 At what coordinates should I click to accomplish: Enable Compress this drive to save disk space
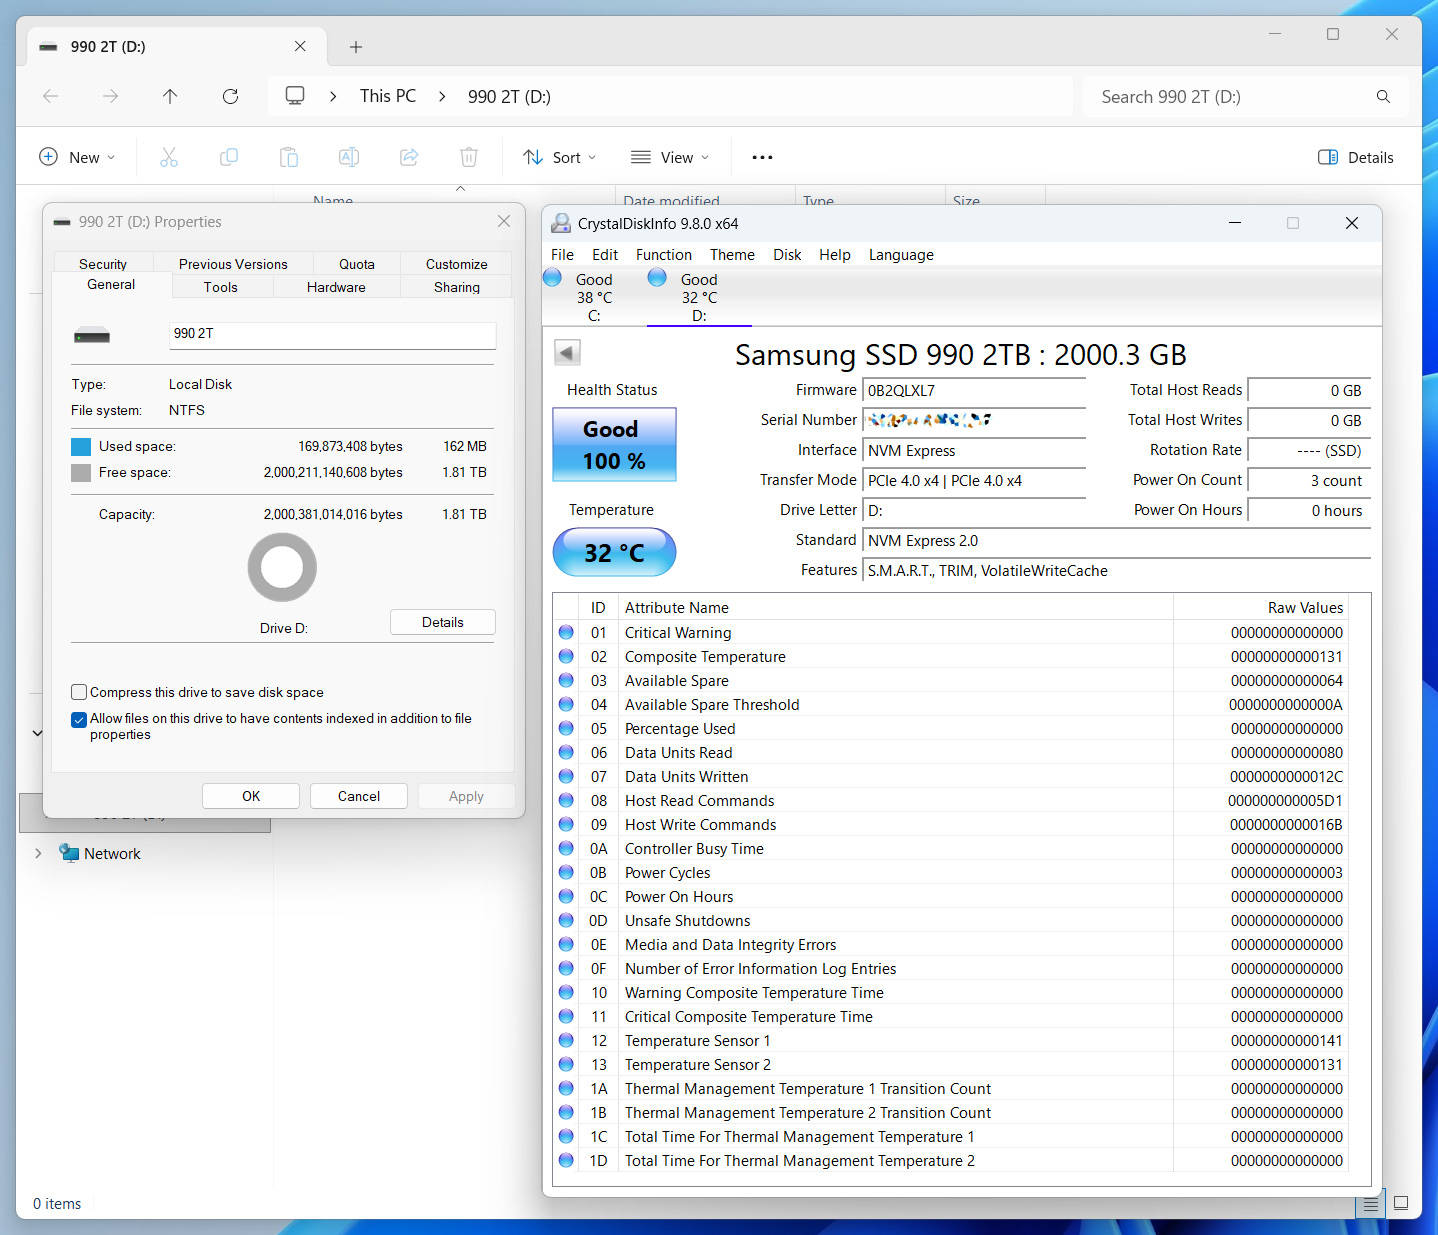79,692
